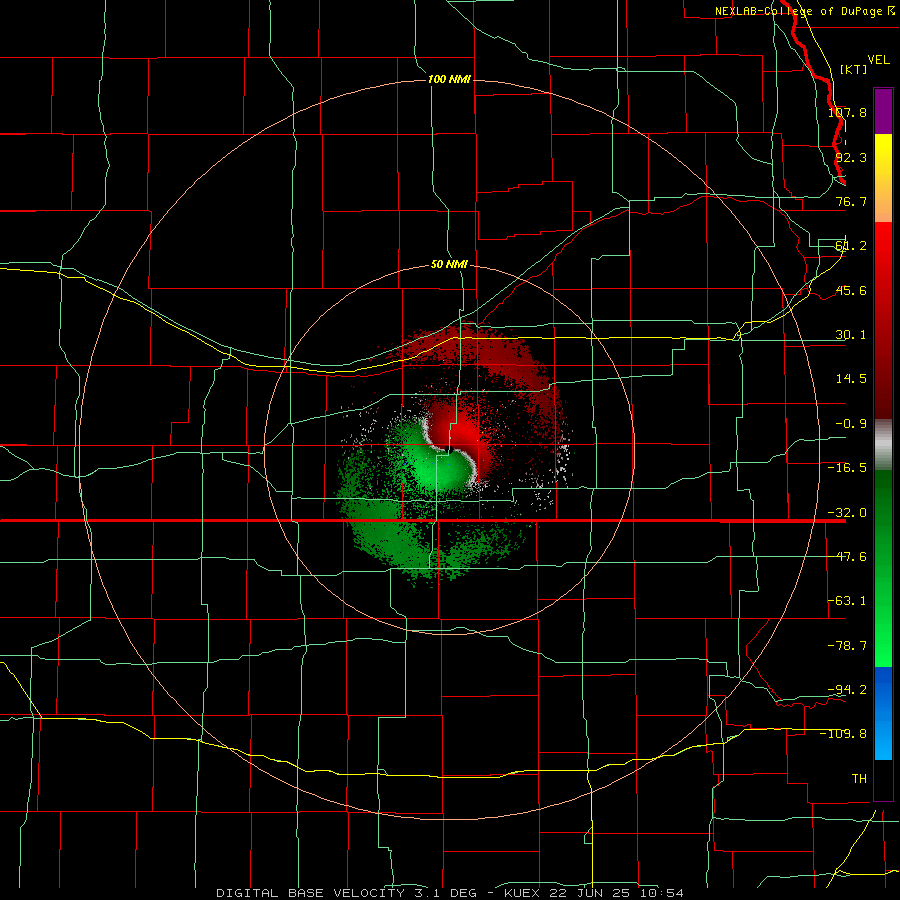
Task: Click the 61.2 velocity scale value
Action: (x=851, y=246)
